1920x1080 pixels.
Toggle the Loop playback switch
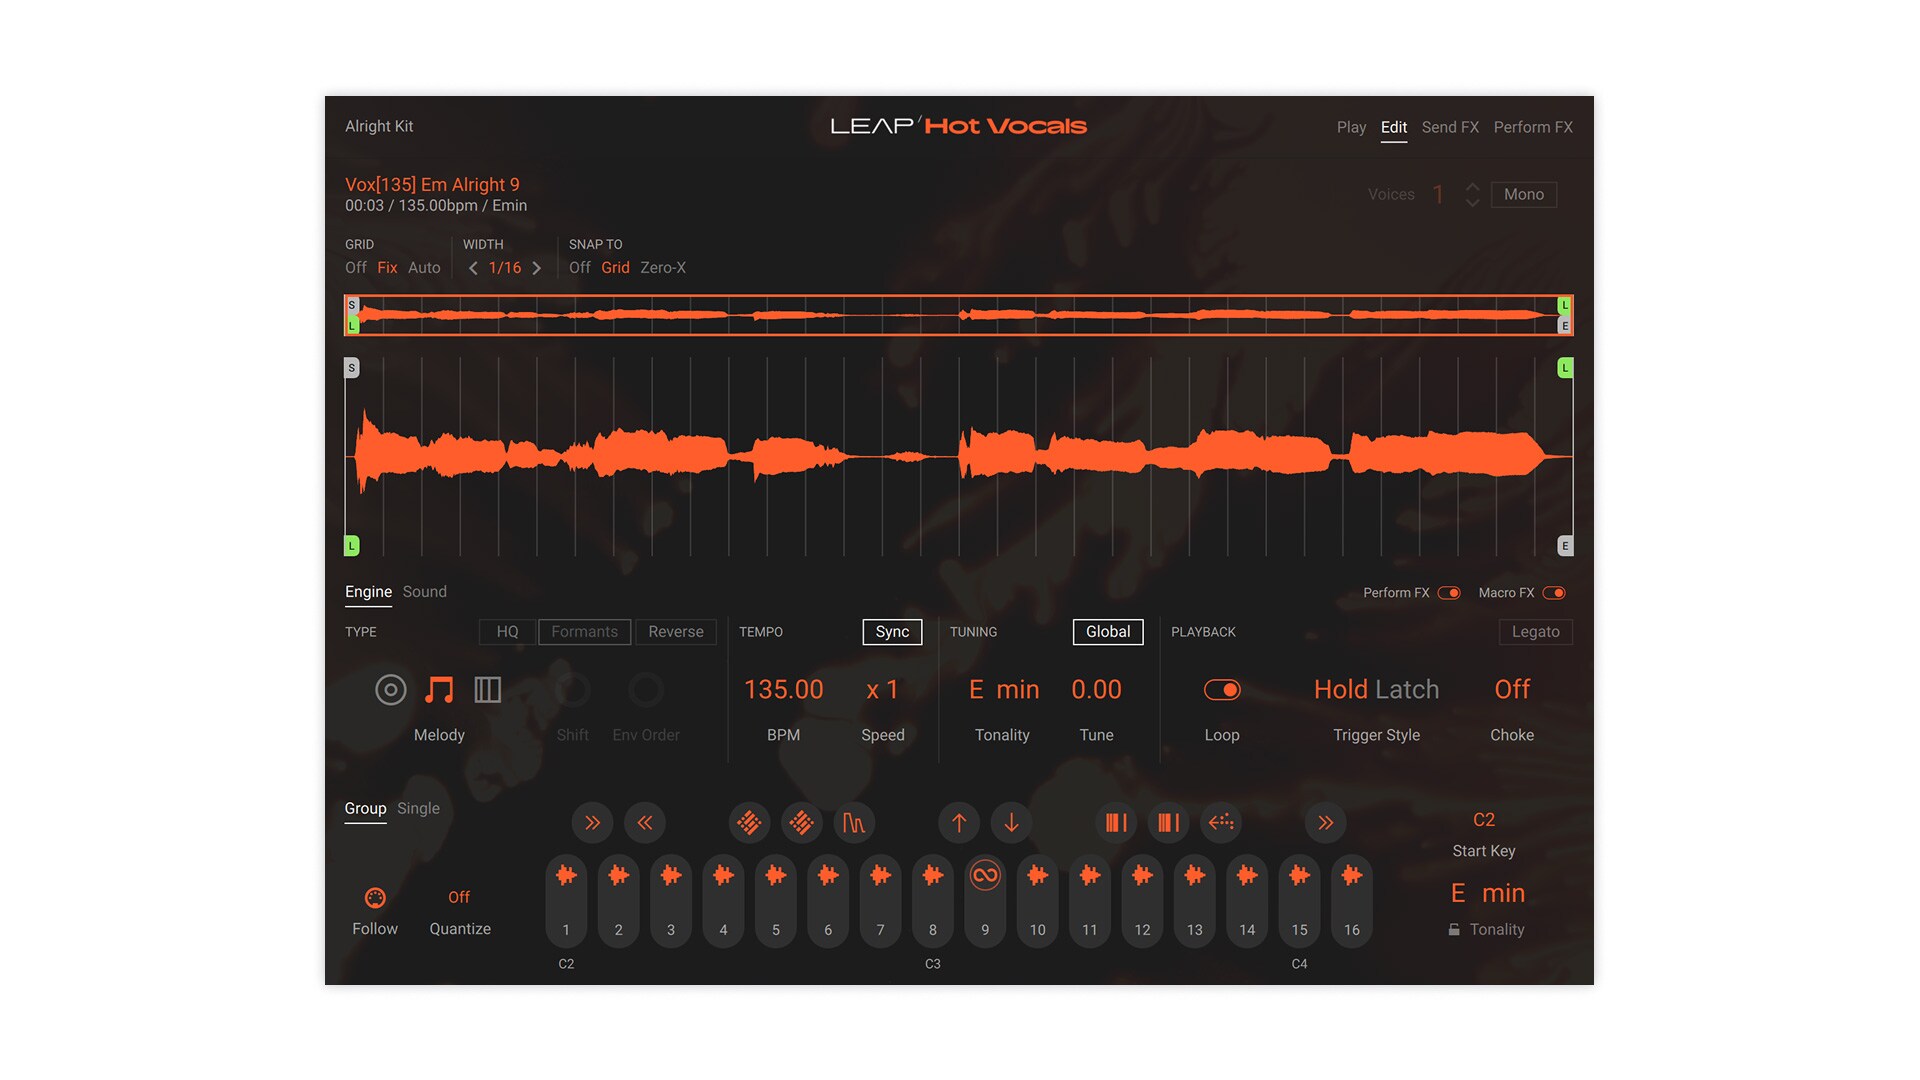(1221, 690)
